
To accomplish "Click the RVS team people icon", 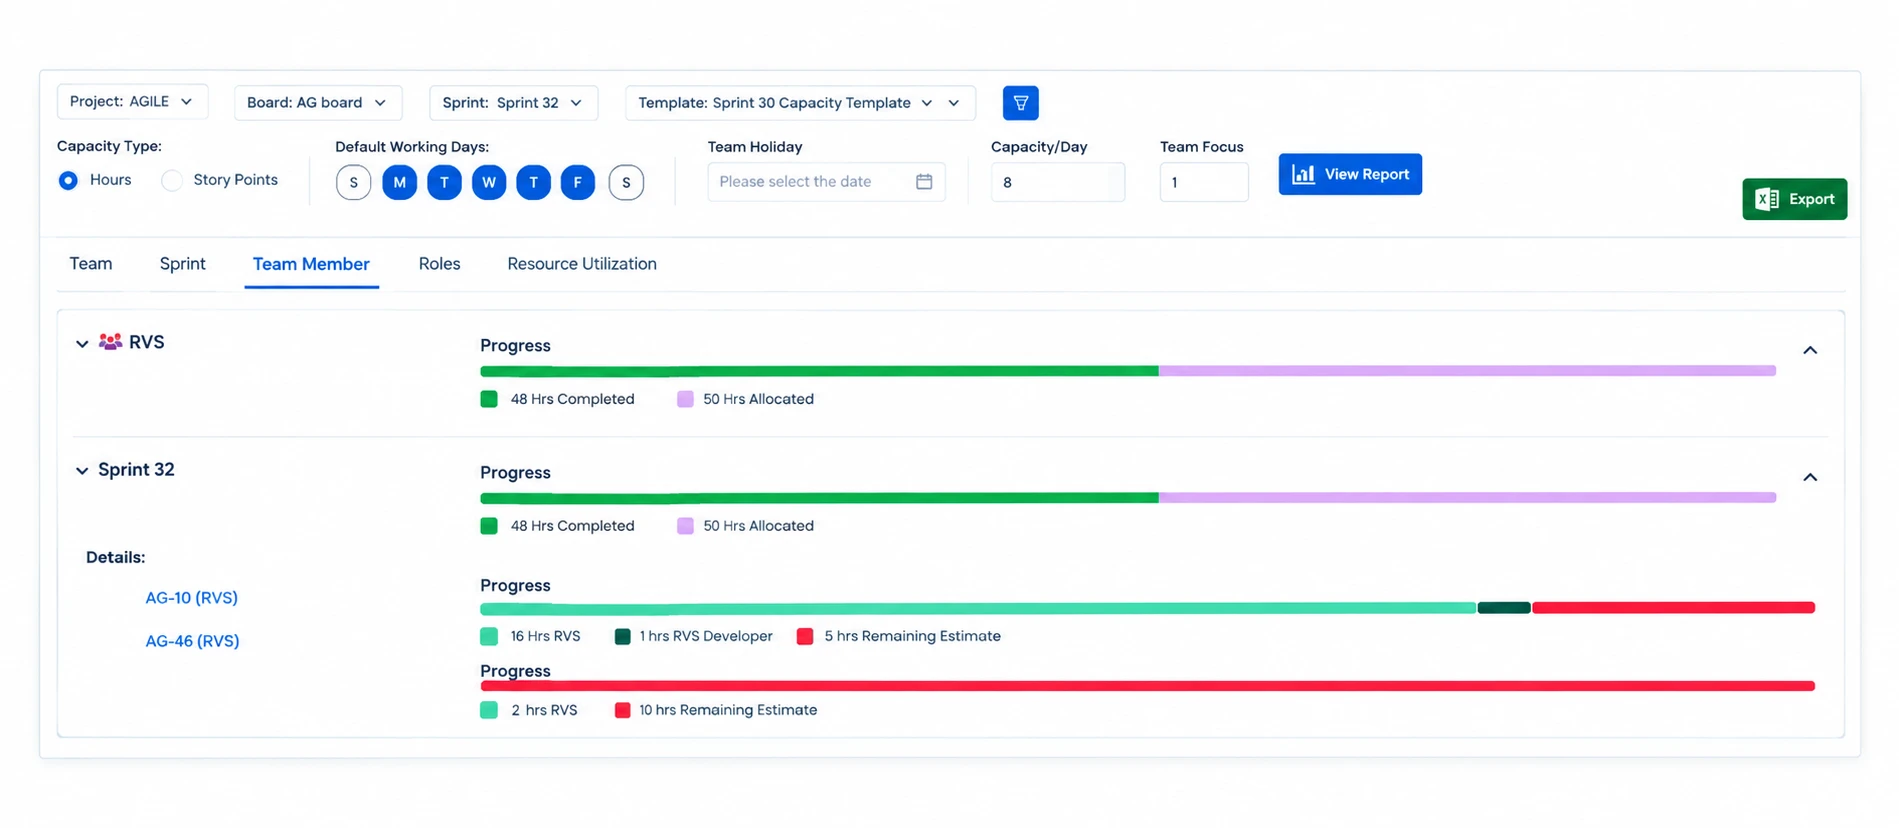I will (110, 342).
